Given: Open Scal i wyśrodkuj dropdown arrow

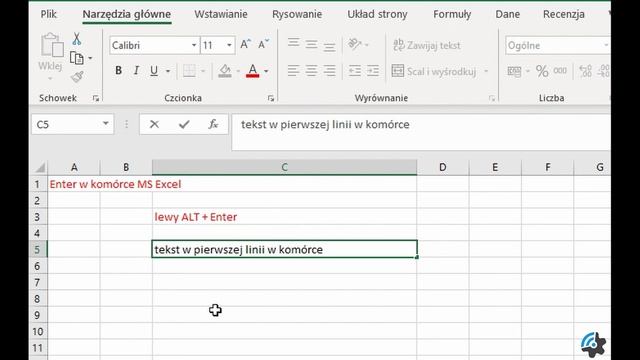Looking at the screenshot, I should point(486,71).
